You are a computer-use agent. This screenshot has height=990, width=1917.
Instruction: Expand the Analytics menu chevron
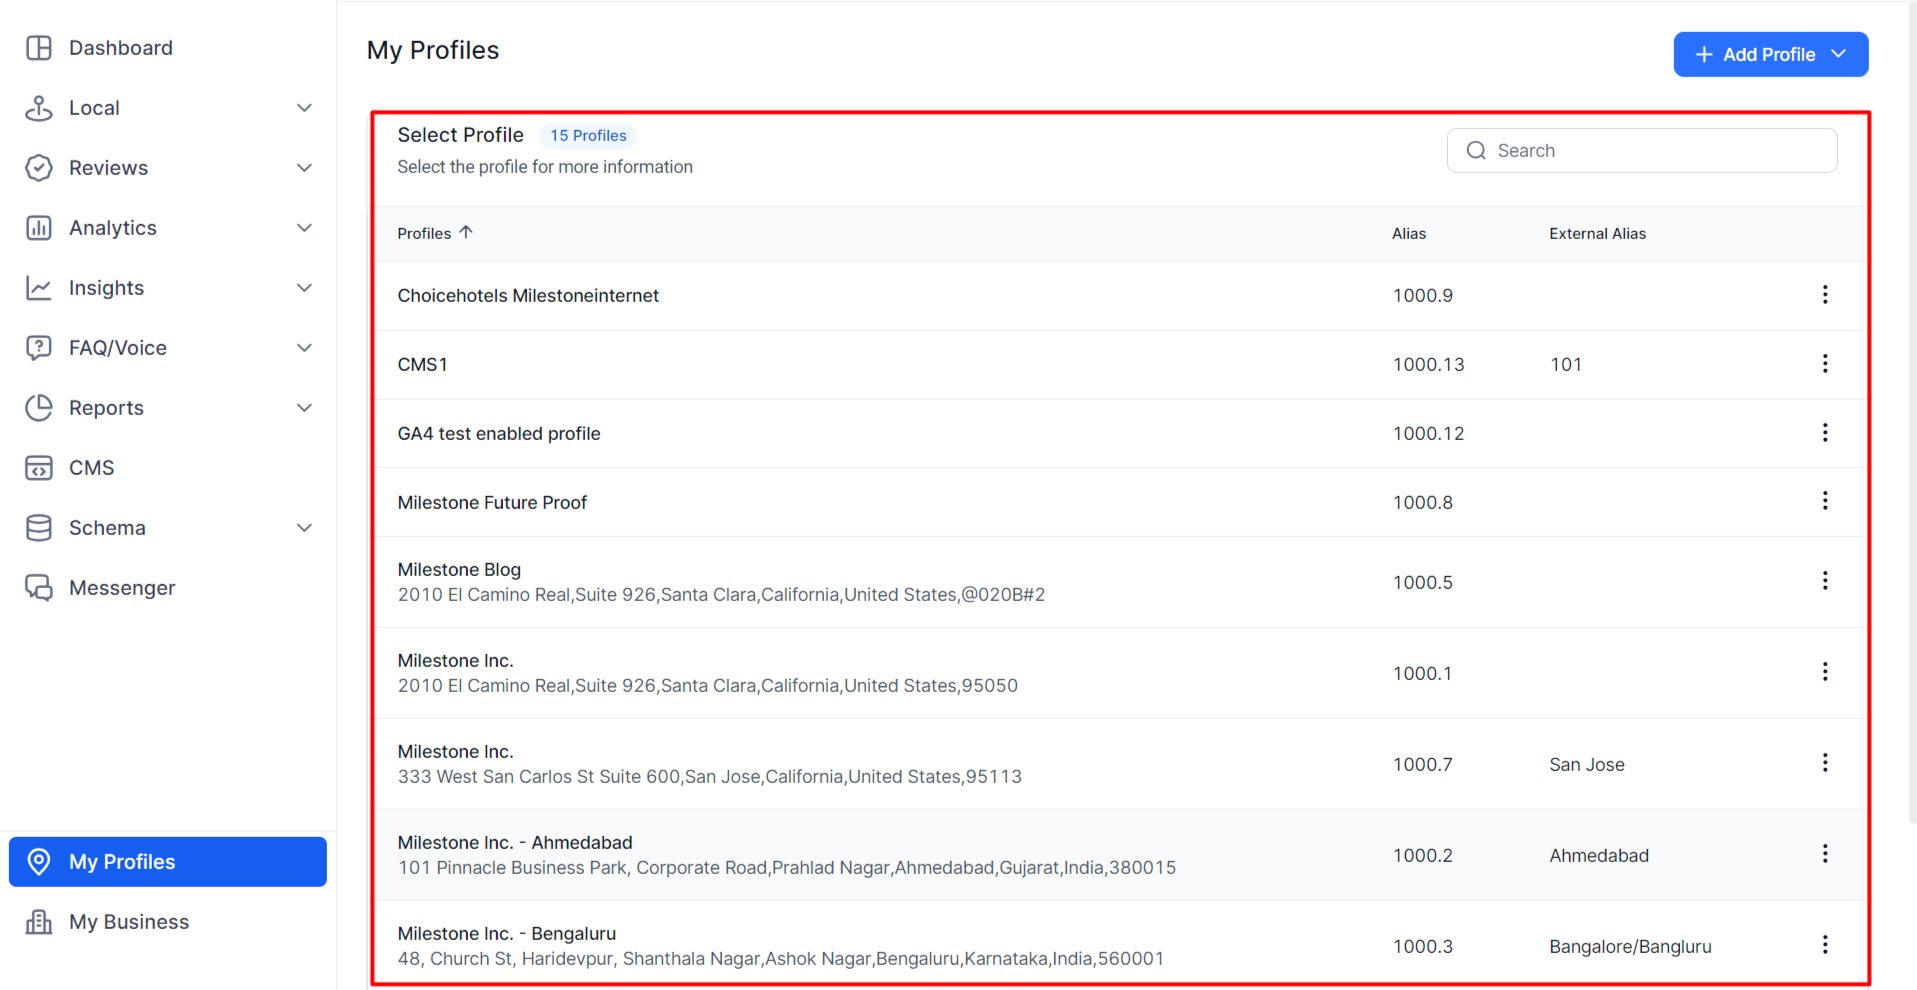click(x=305, y=228)
